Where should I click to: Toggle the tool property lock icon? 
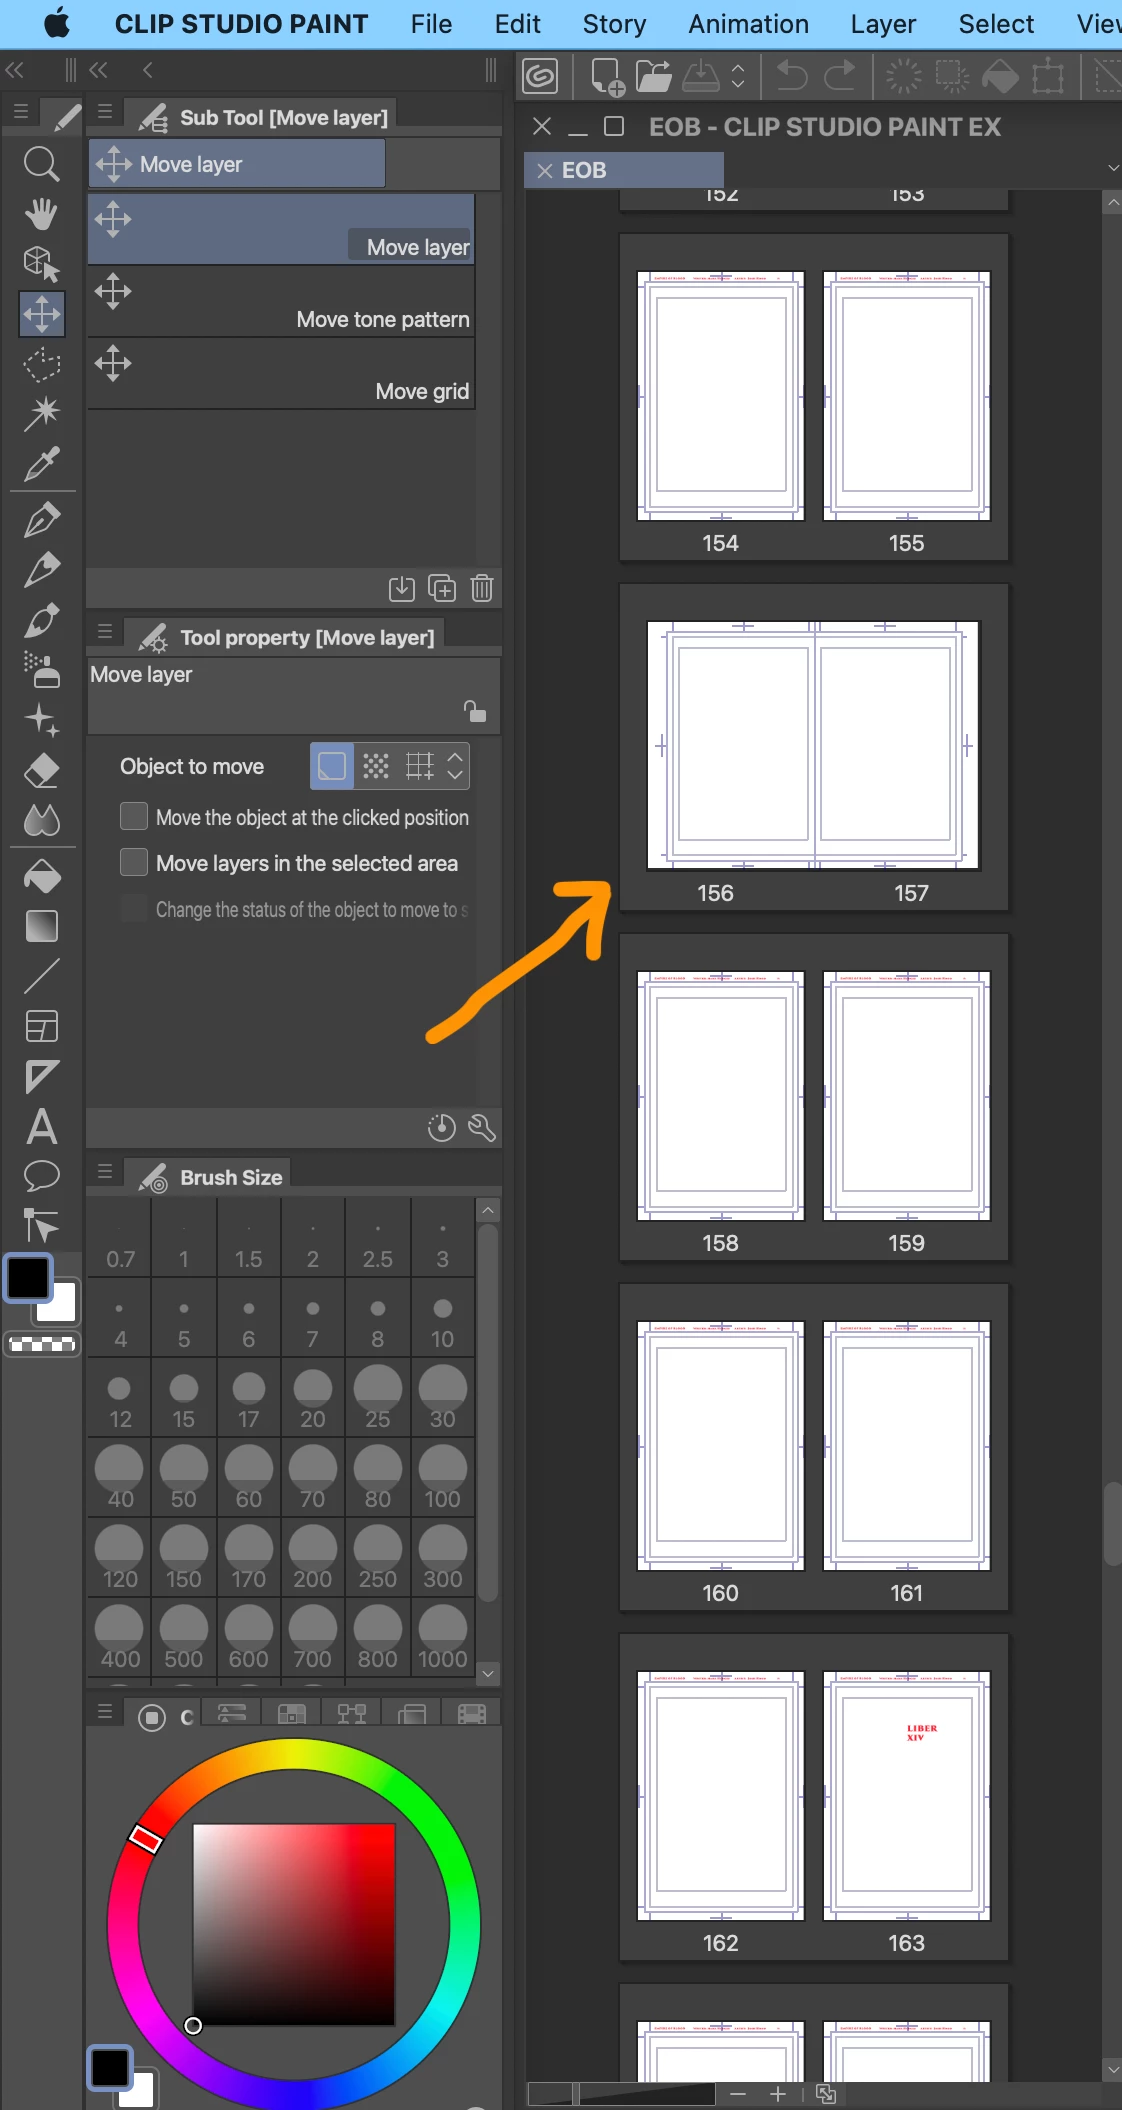tap(475, 711)
